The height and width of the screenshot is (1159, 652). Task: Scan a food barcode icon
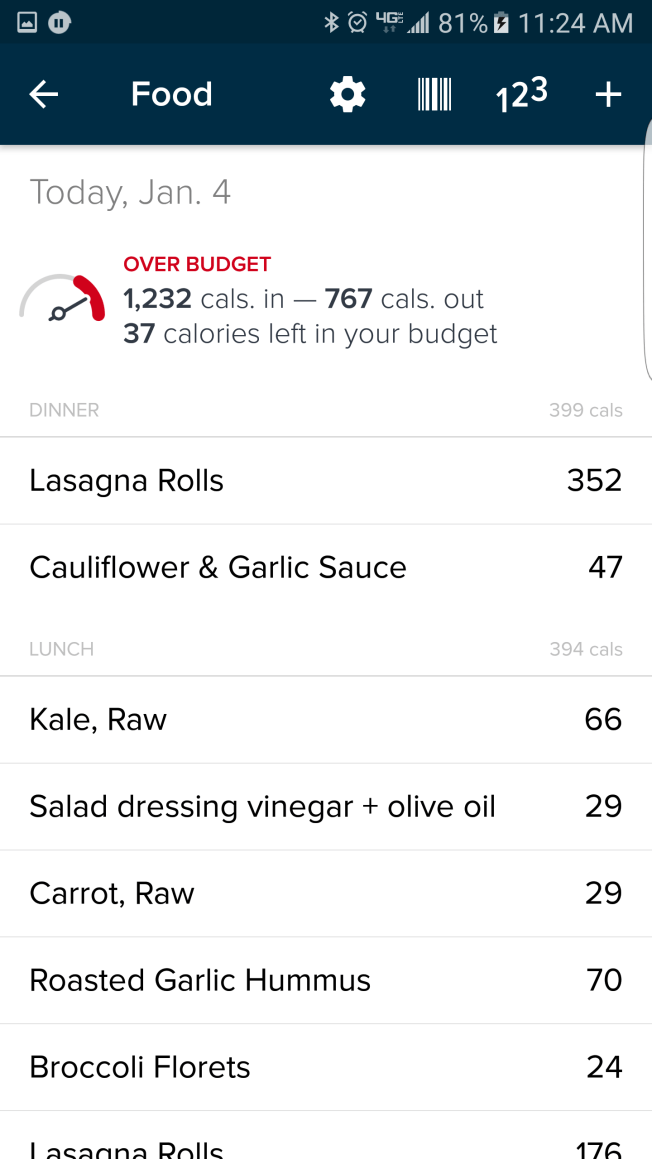click(x=434, y=95)
